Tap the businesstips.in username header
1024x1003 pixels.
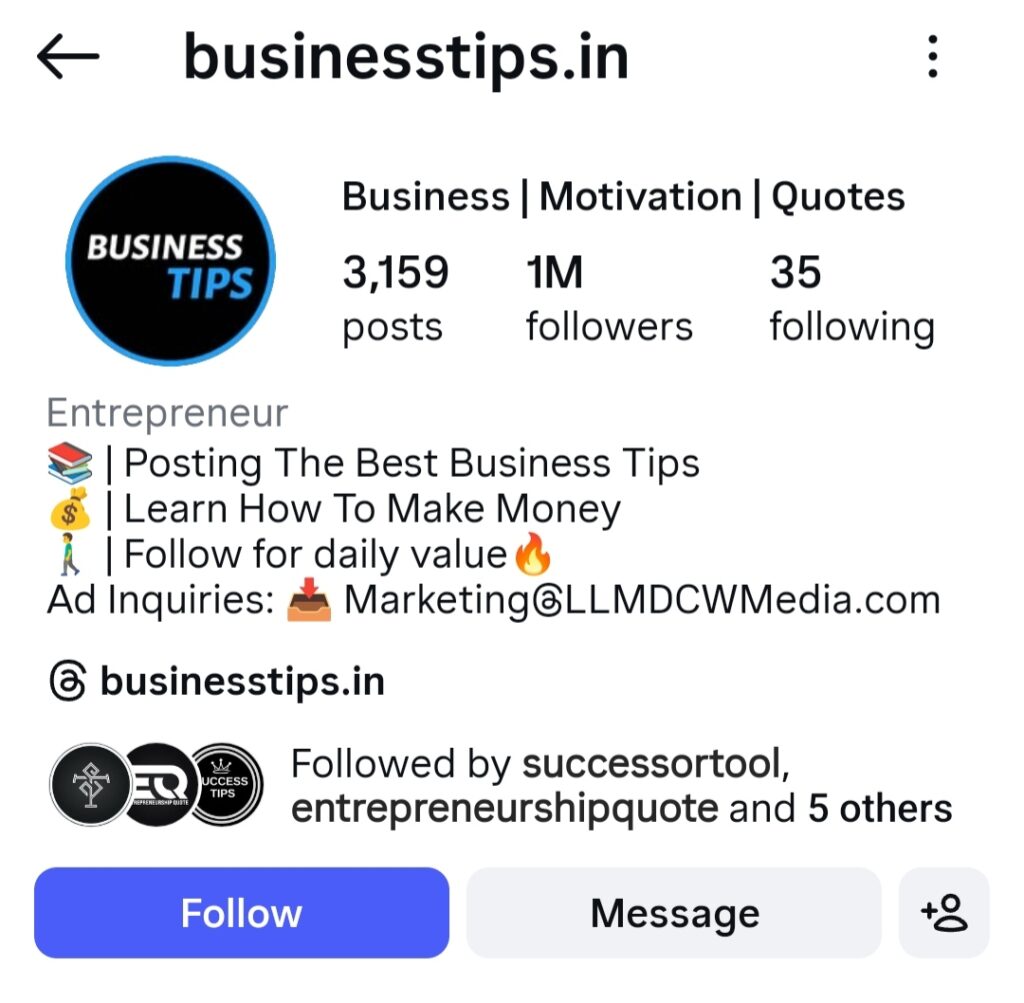click(406, 57)
